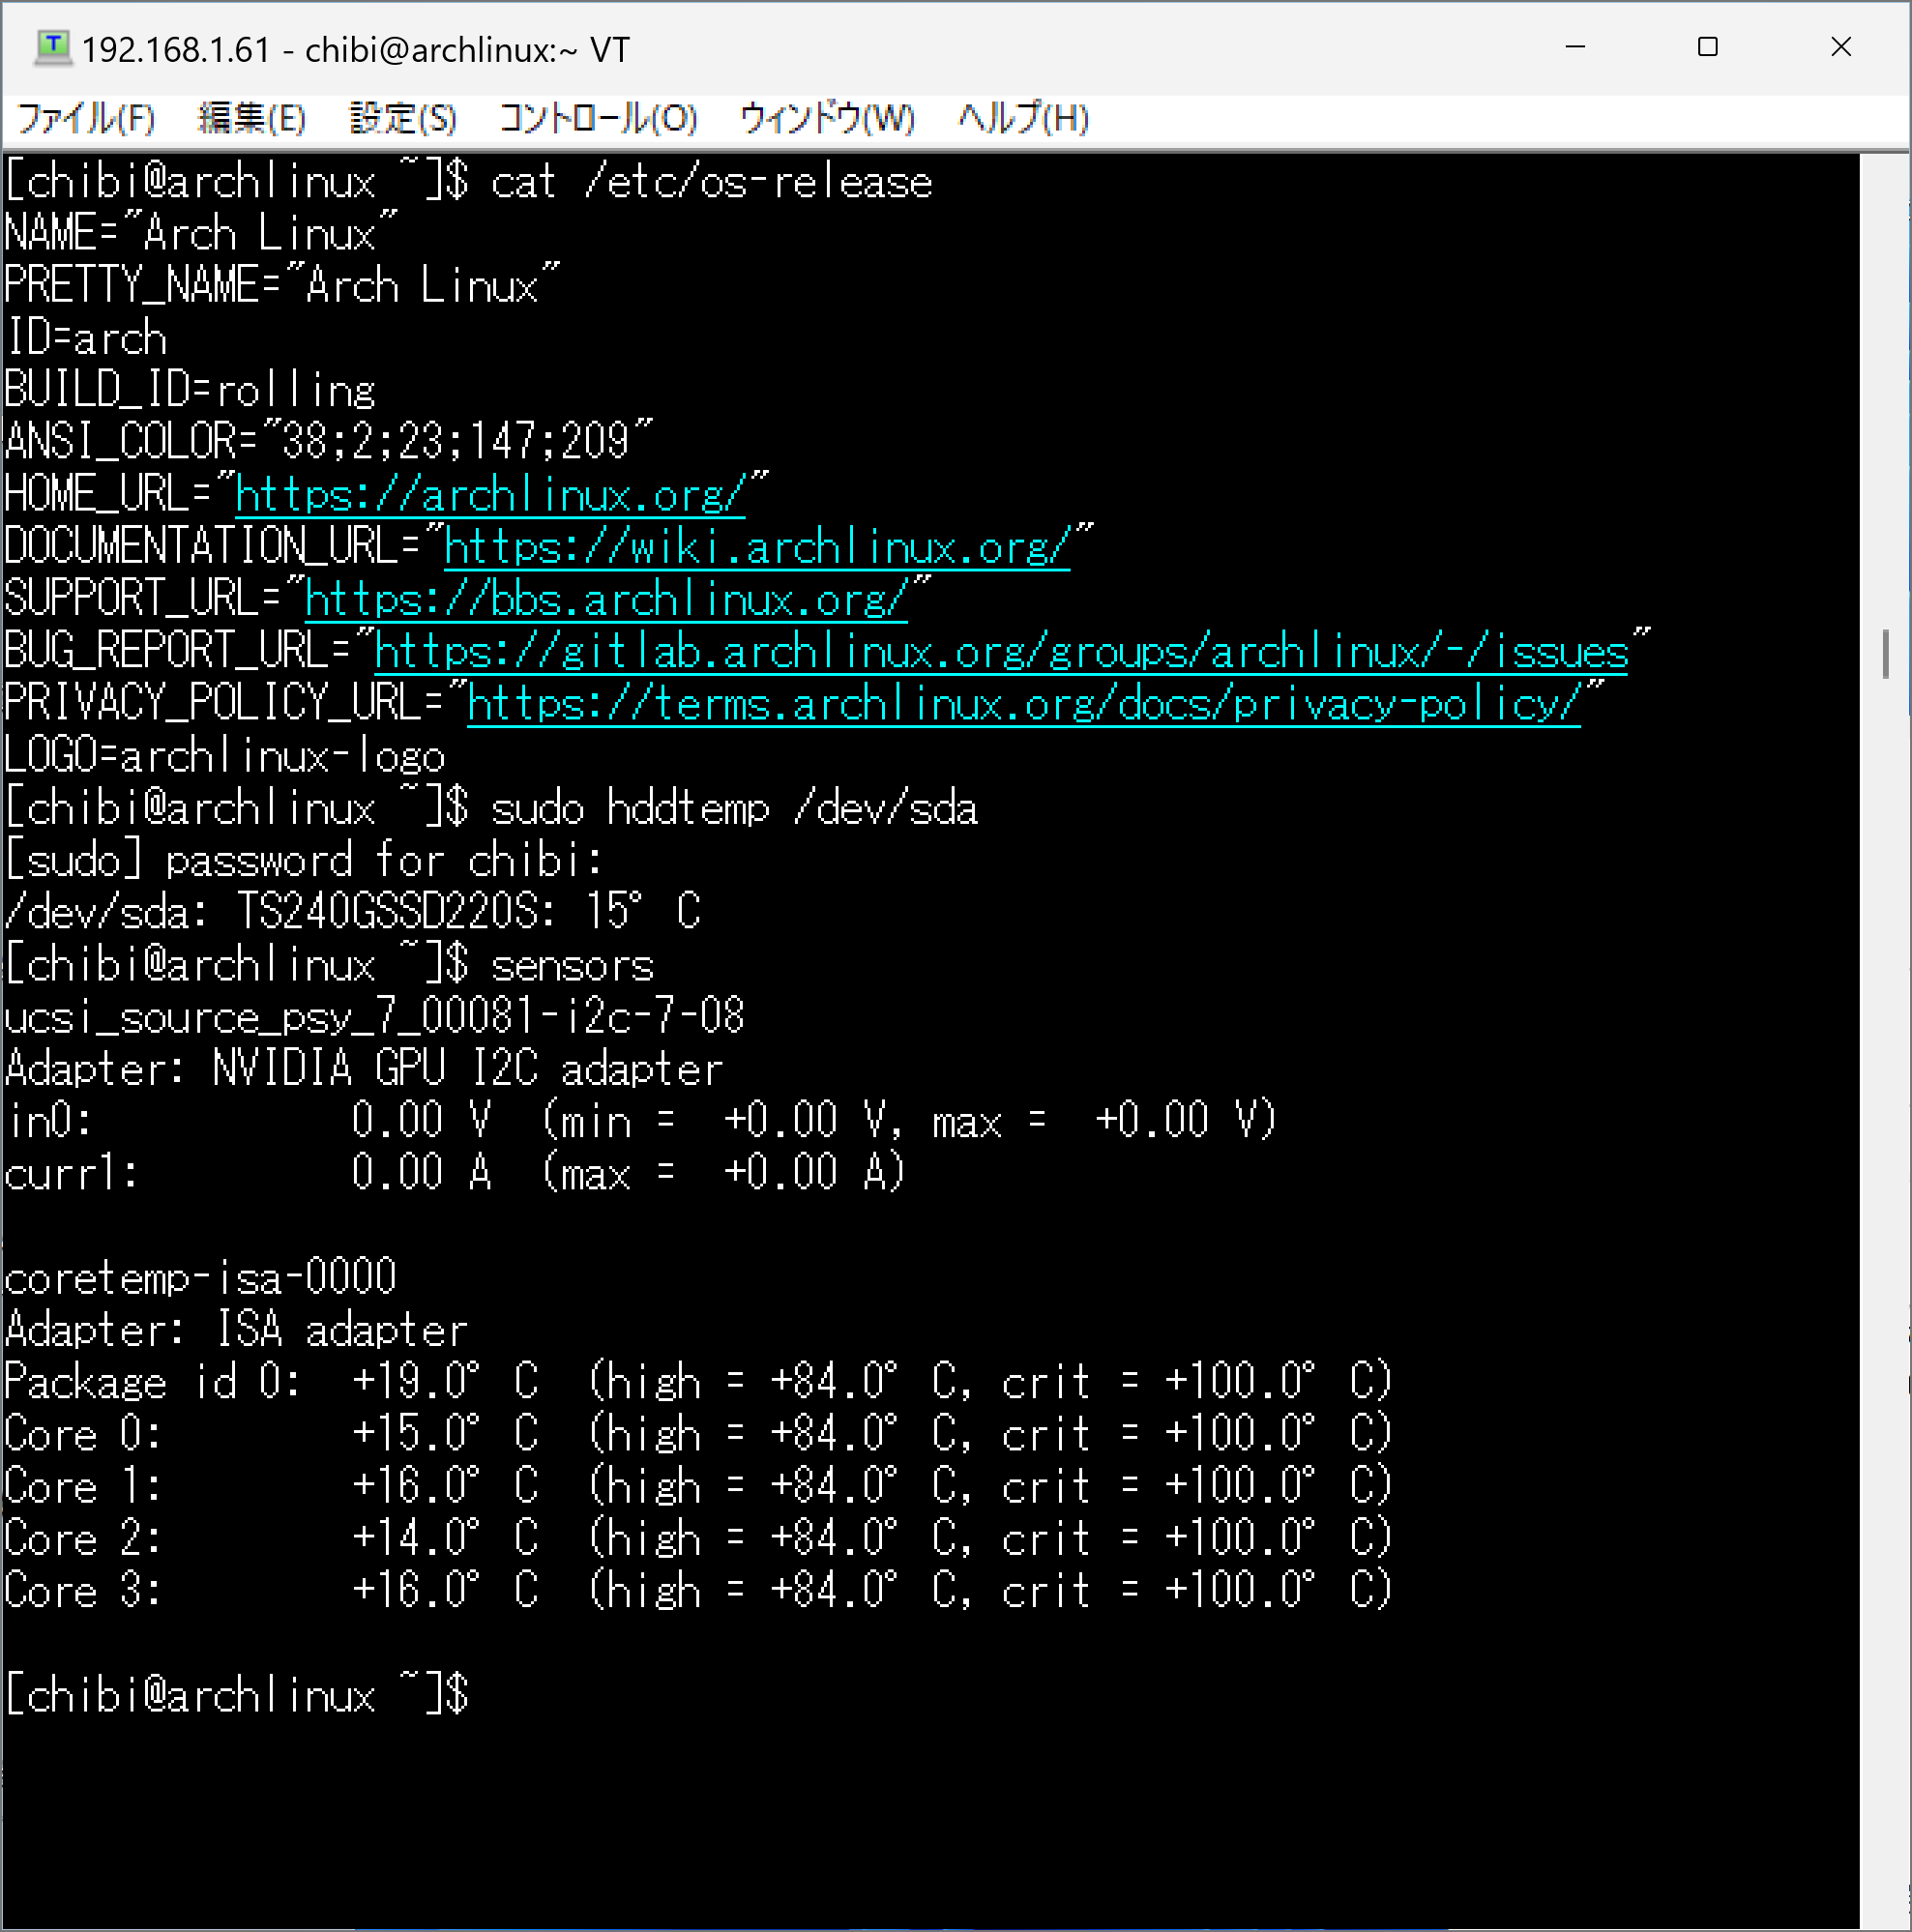Open the 設定(S) menu

click(403, 119)
